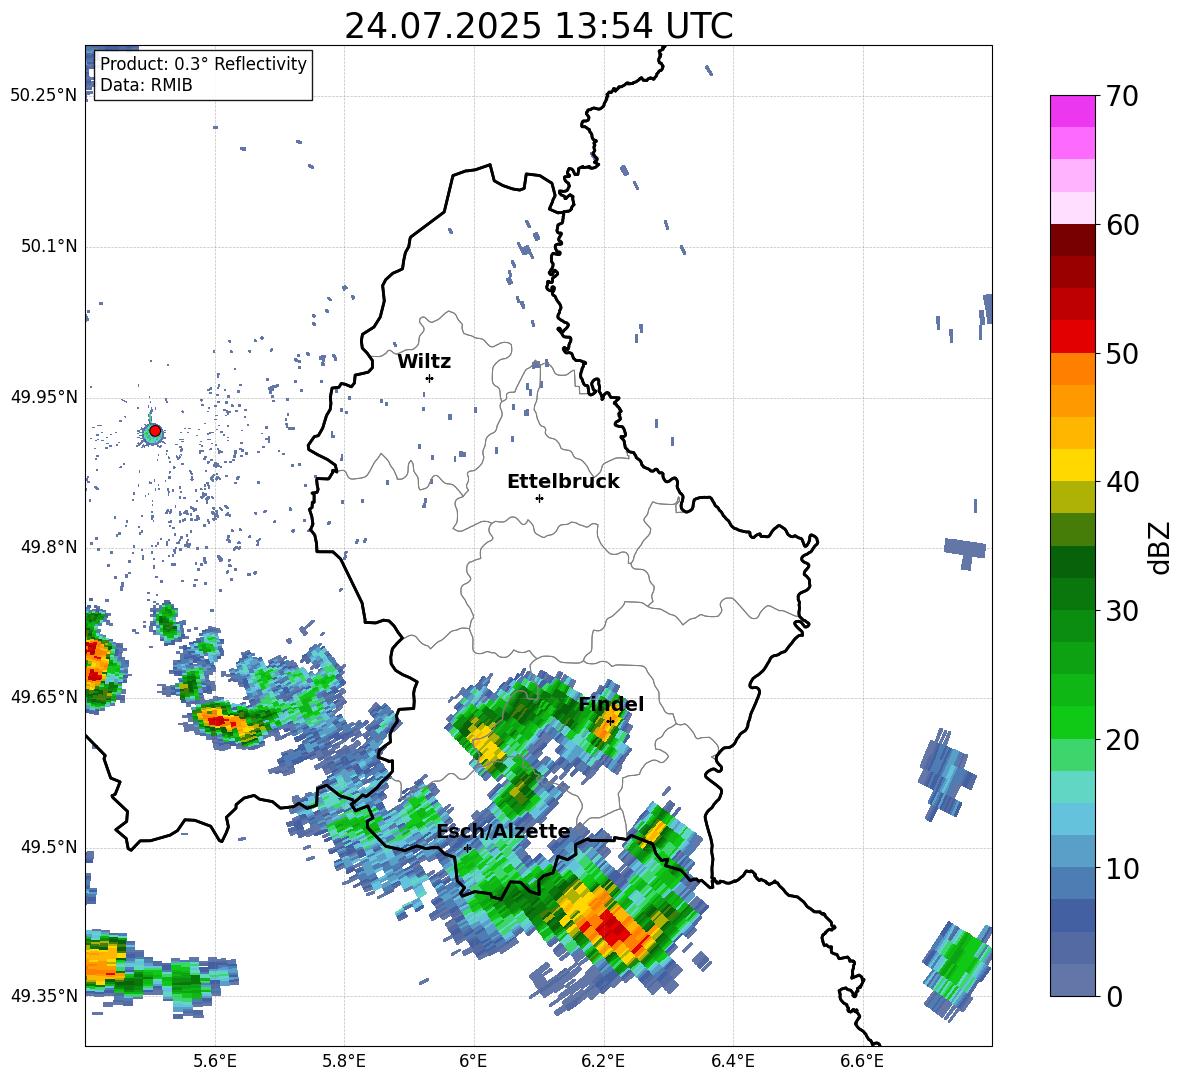Click the magenta top colorbar segment
Screen dimensions: 1184x1081
pos(1072,112)
